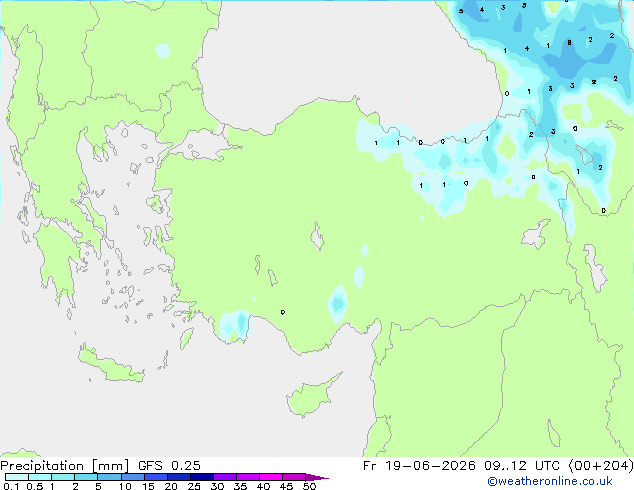
Task: Click the island of Crete on map
Action: (110, 365)
